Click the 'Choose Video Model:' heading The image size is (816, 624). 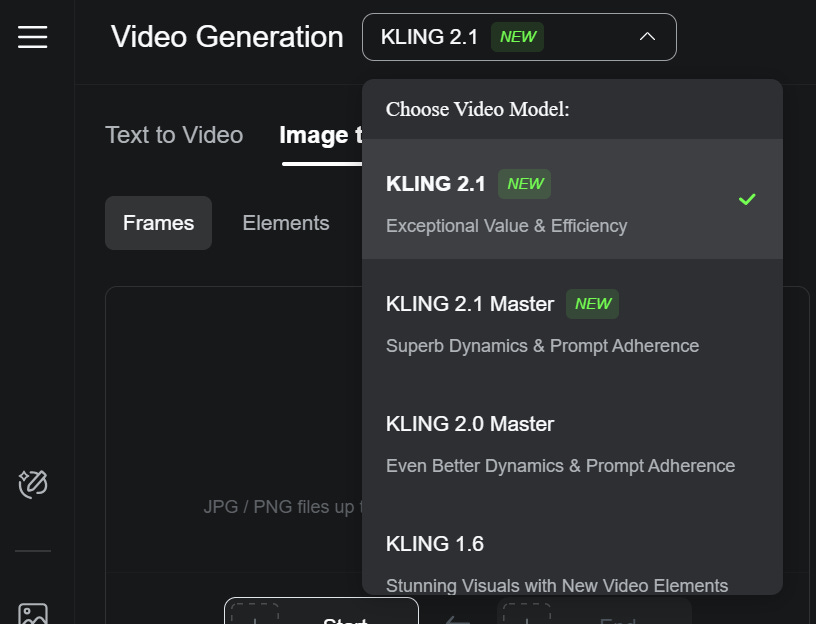point(477,109)
